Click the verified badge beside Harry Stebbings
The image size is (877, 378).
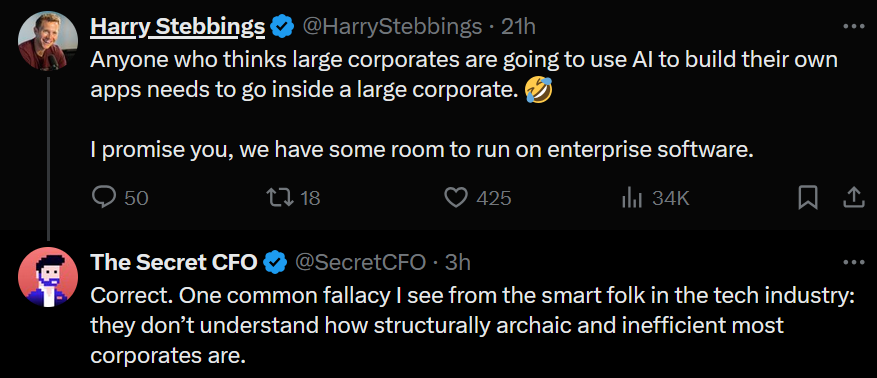pos(282,26)
